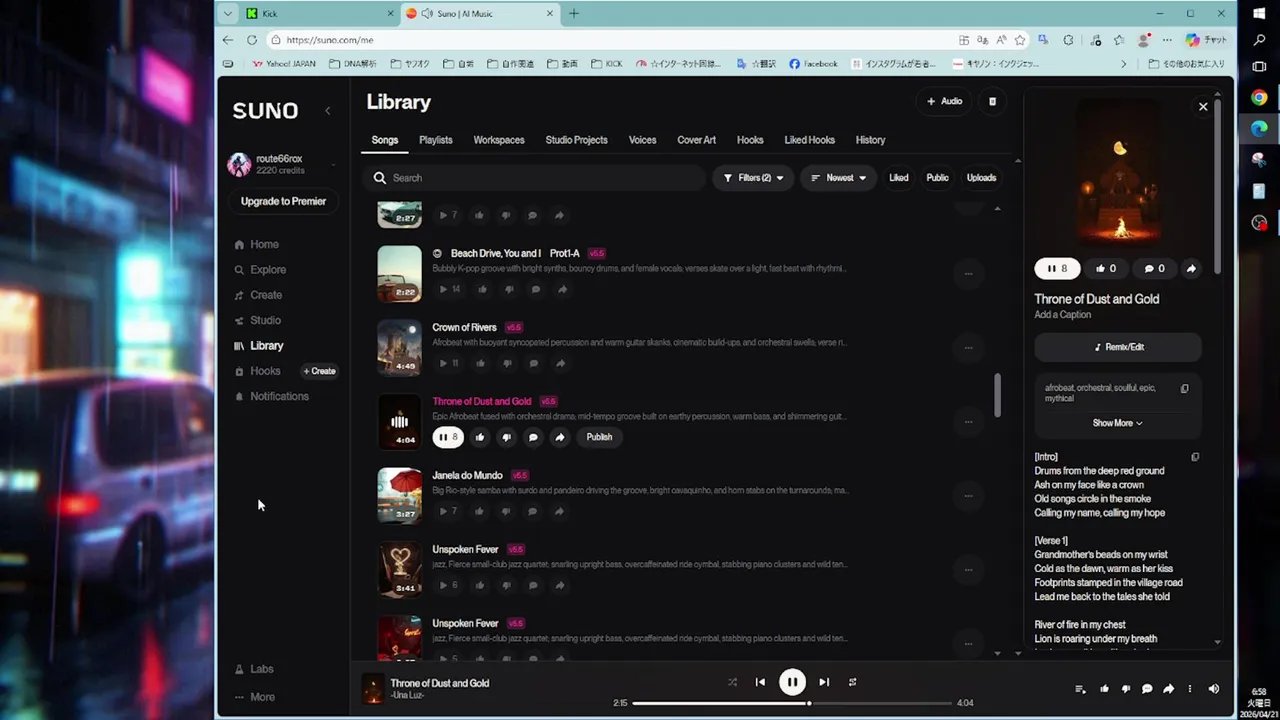Dislike Throne of Dust and Gold row
This screenshot has width=1280, height=720.
pos(506,437)
